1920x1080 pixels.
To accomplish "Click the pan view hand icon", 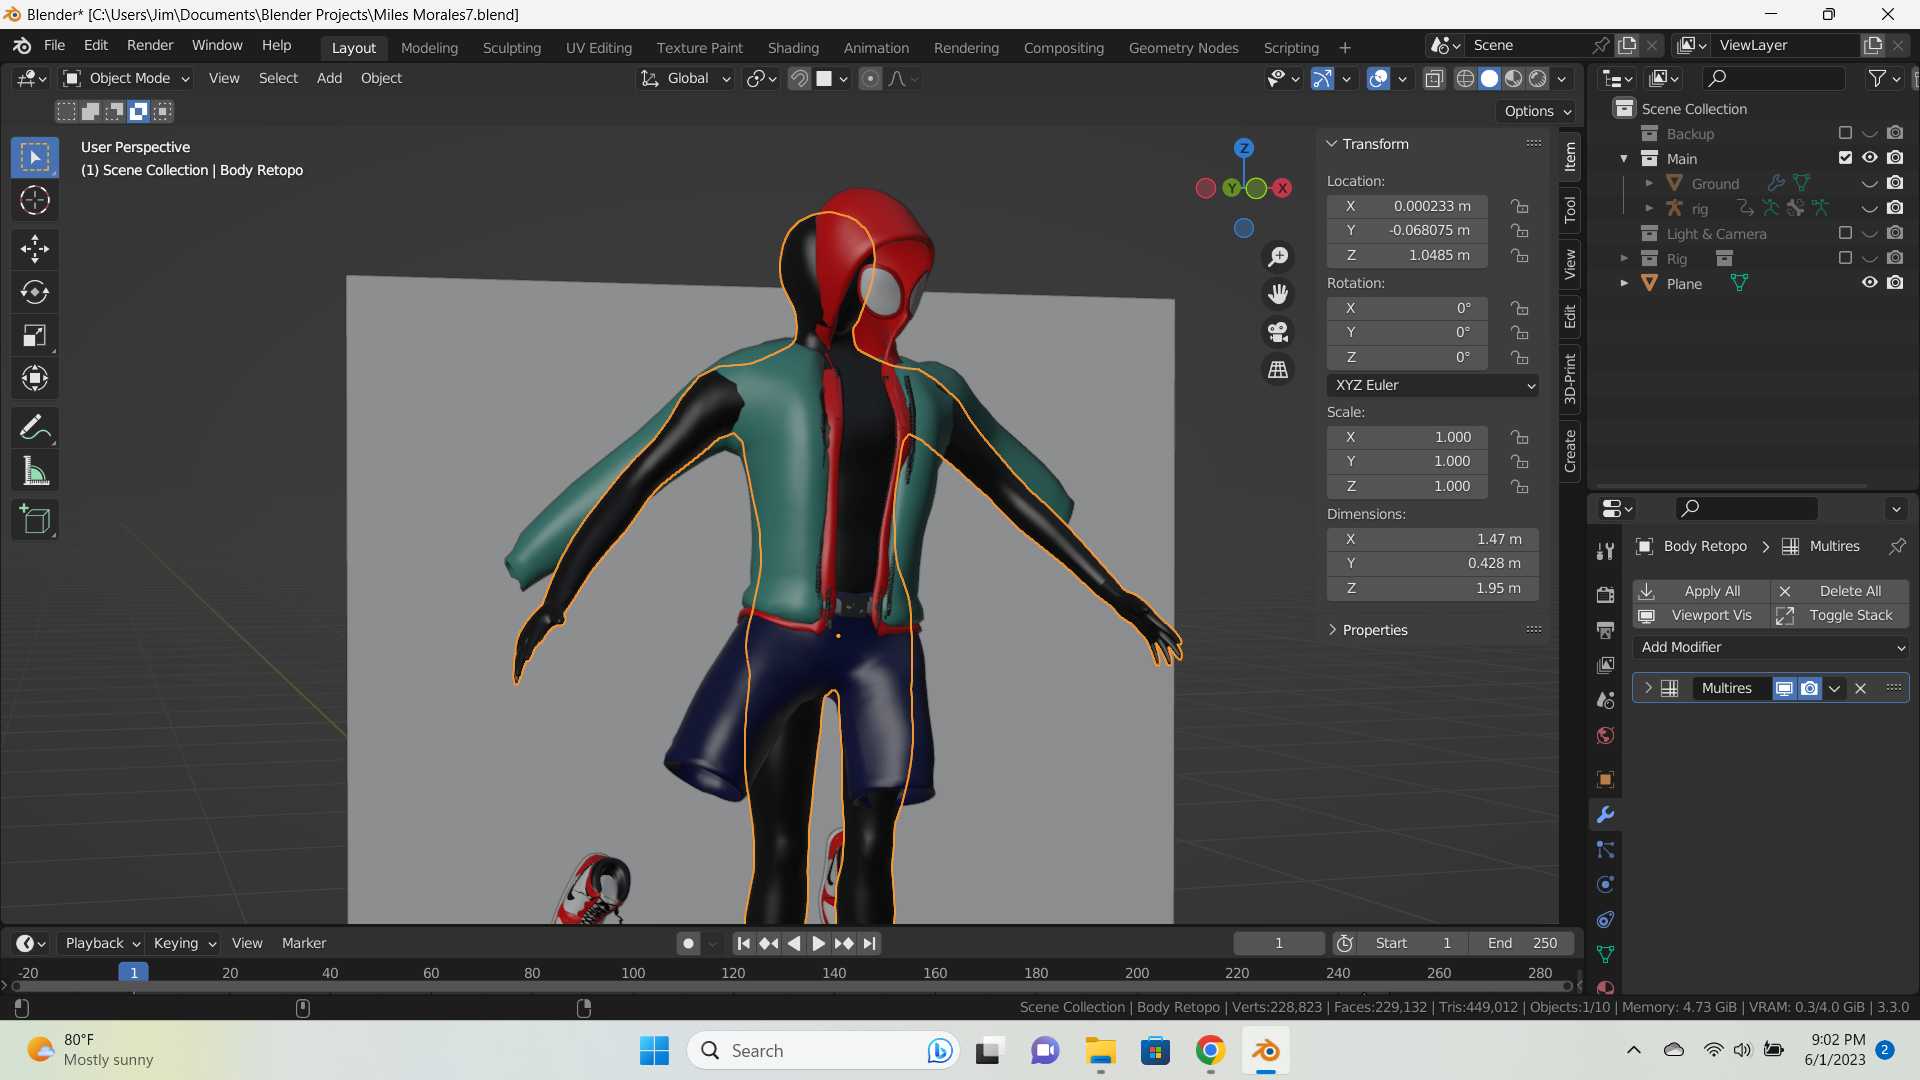I will 1278,294.
